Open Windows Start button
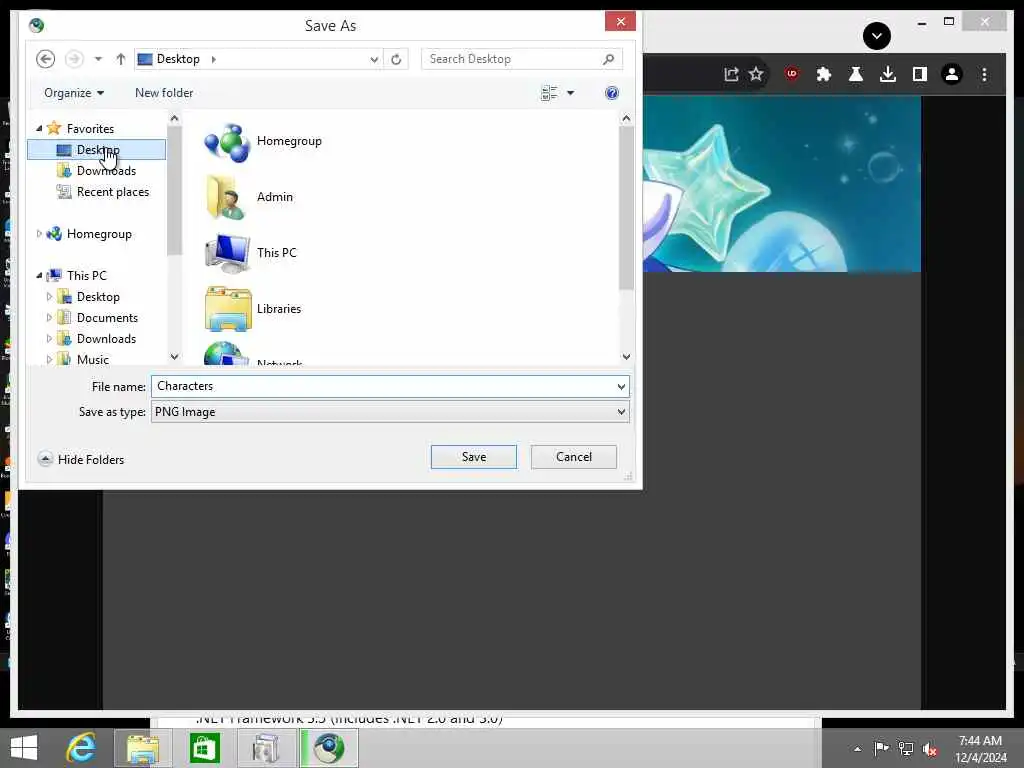1024x768 pixels. tap(24, 748)
